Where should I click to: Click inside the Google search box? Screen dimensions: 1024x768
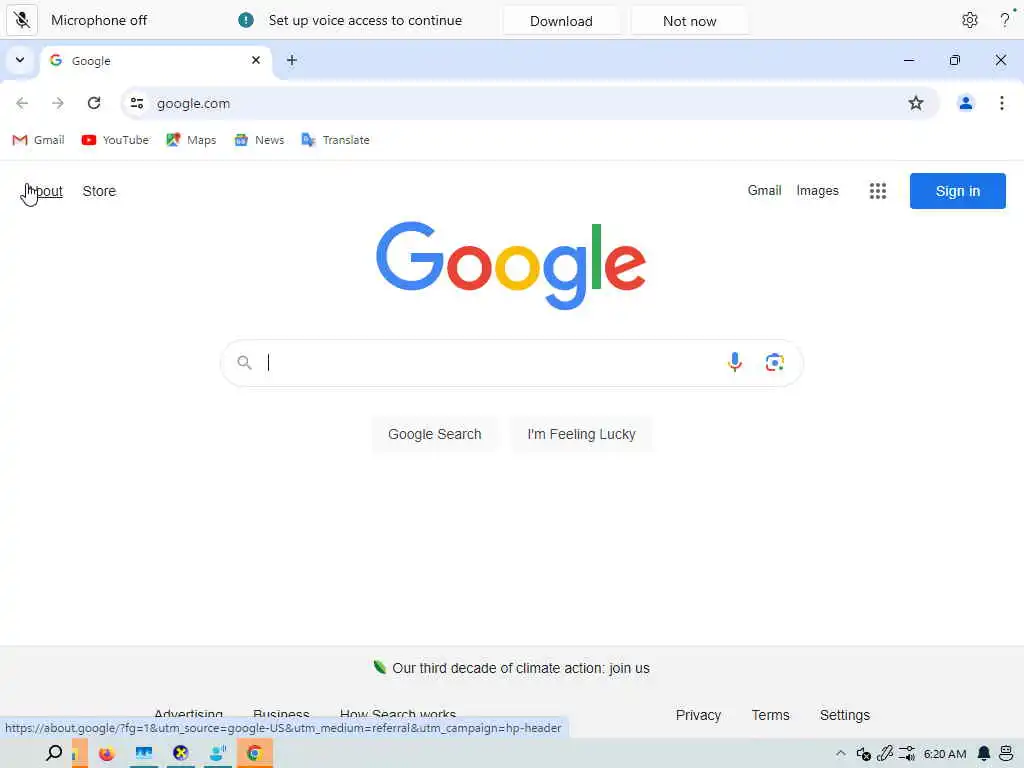tap(511, 363)
